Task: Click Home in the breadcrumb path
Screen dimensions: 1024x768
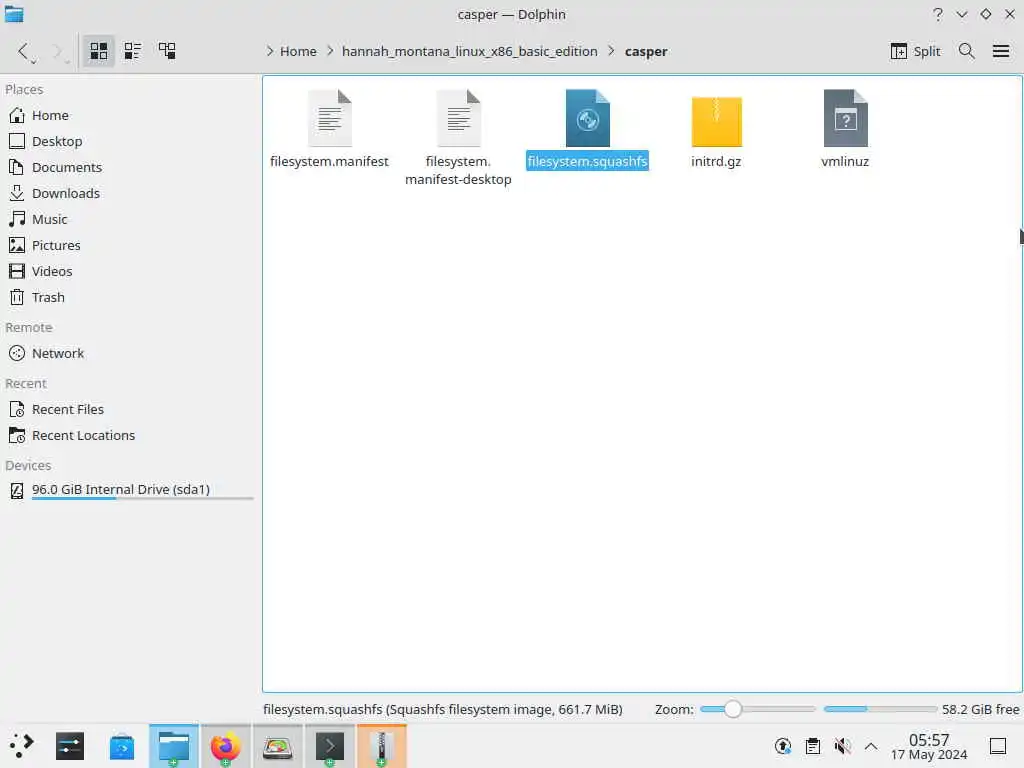Action: point(298,51)
